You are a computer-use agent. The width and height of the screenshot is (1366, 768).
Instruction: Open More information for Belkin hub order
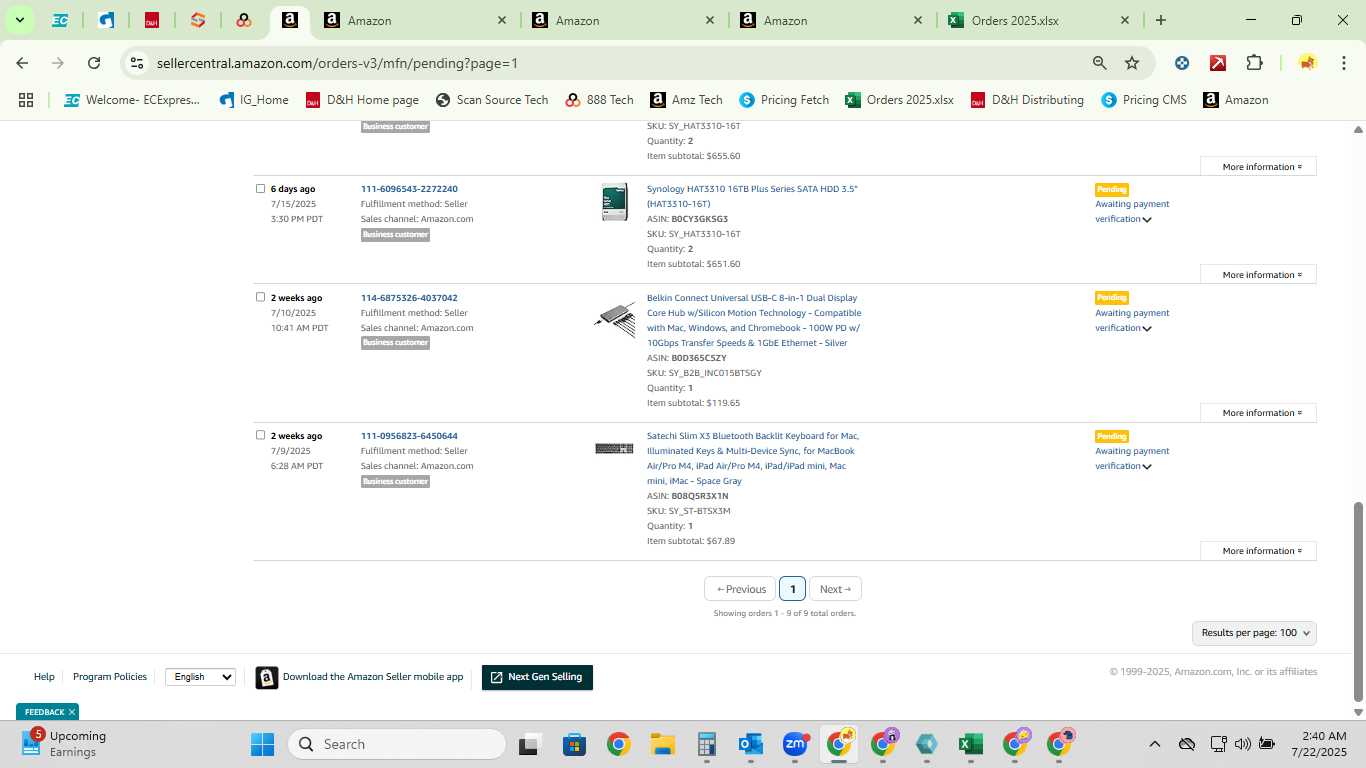[1258, 413]
